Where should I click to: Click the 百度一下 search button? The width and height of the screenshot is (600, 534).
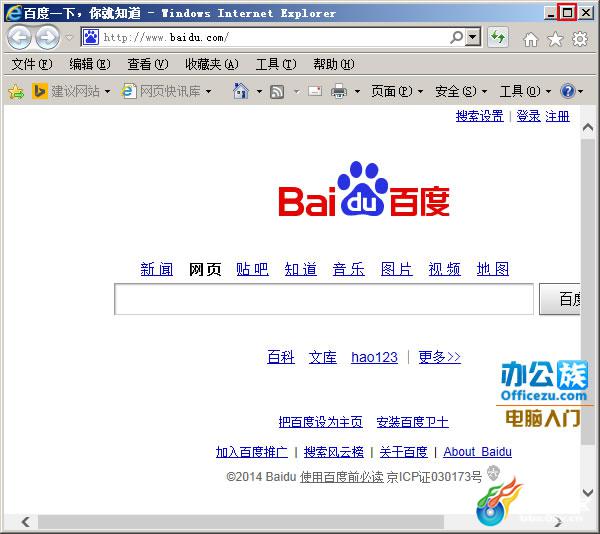560,299
